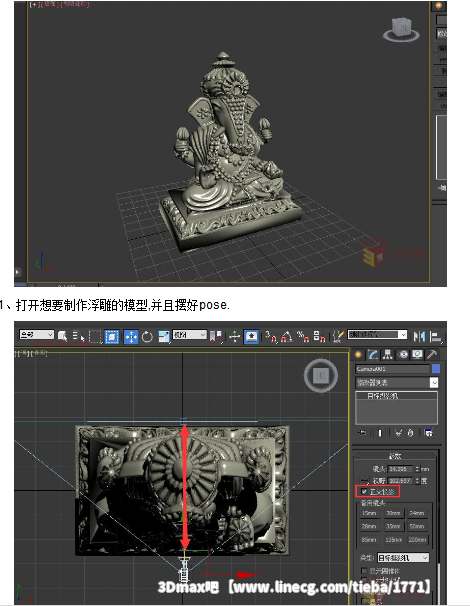Screen dimensions: 470x606
Task: Select the 85mm stock lens button
Action: (x=369, y=540)
